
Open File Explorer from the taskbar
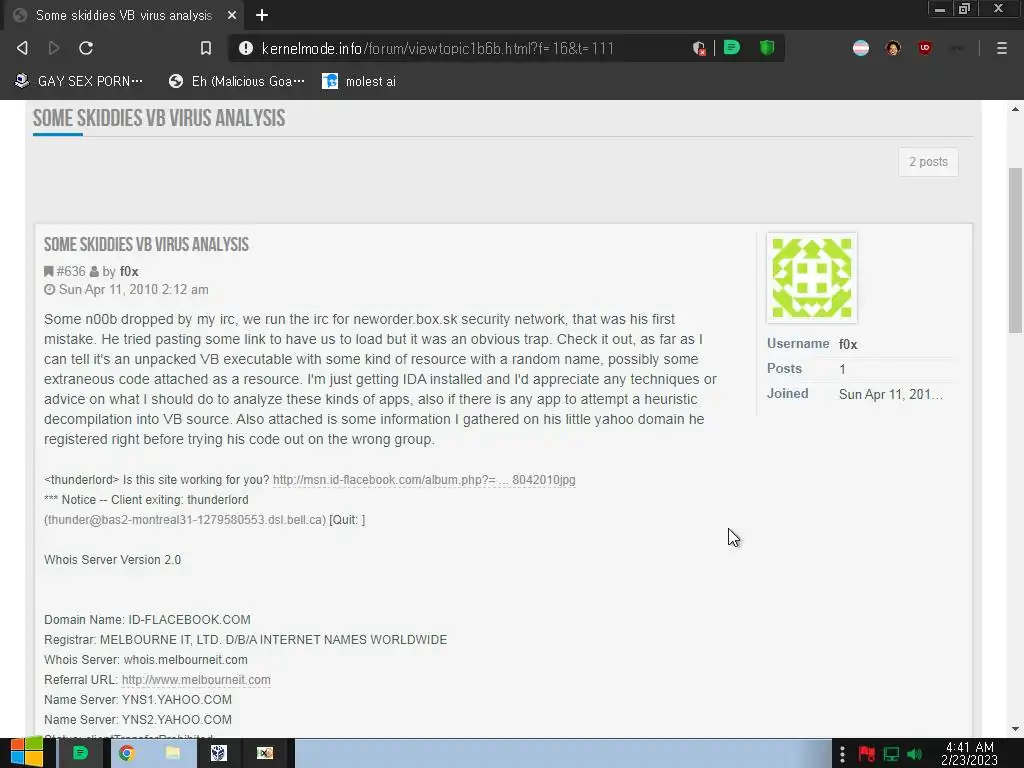coord(173,753)
